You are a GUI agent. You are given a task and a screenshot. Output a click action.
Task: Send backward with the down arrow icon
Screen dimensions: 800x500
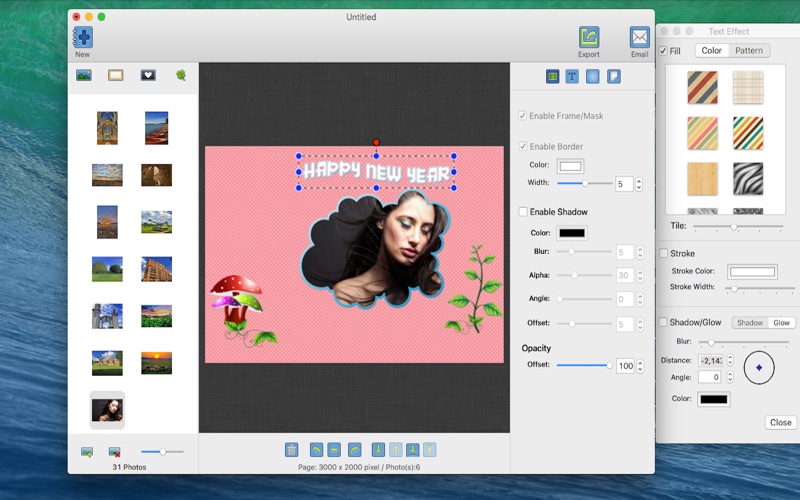378,449
